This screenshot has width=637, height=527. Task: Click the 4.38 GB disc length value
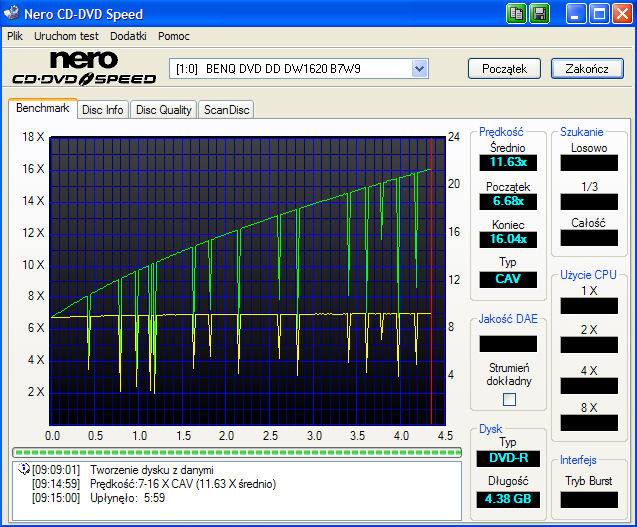[x=508, y=499]
